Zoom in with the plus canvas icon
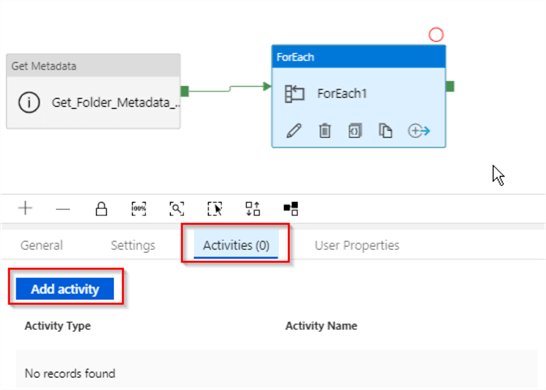The width and height of the screenshot is (546, 390). 25,208
